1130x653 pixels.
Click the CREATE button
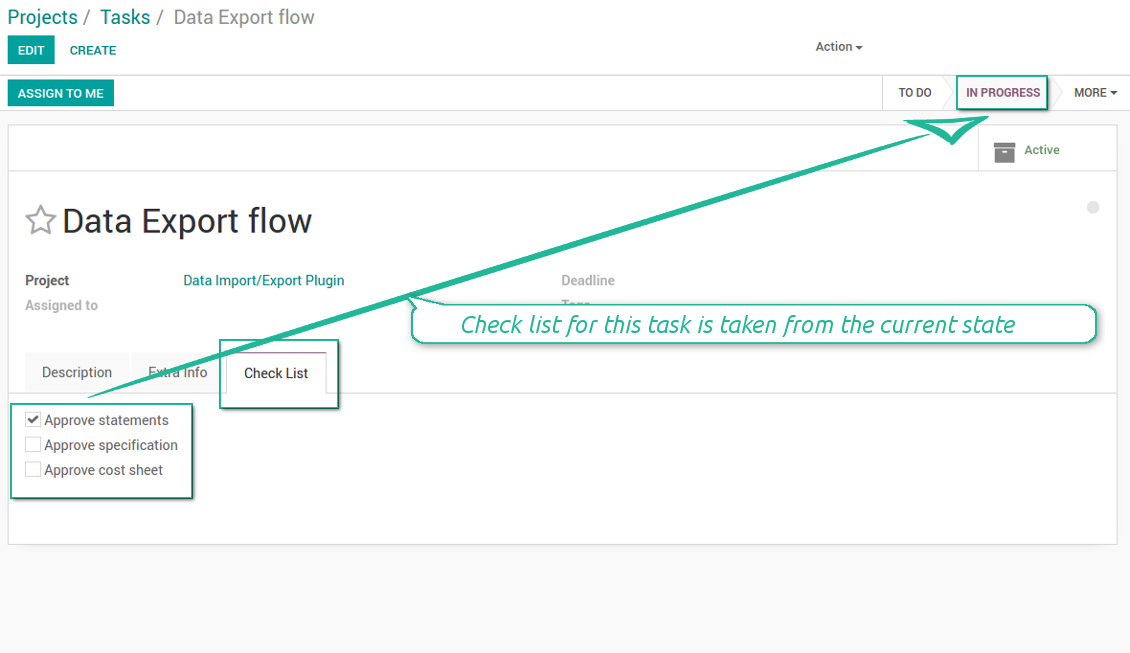click(x=93, y=50)
